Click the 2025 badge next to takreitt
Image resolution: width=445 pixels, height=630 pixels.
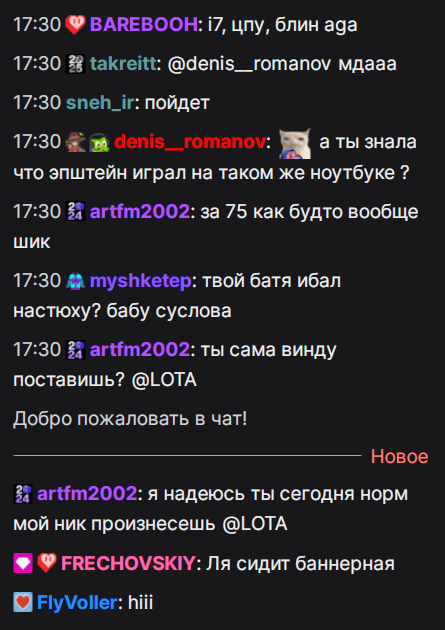pyautogui.click(x=76, y=64)
